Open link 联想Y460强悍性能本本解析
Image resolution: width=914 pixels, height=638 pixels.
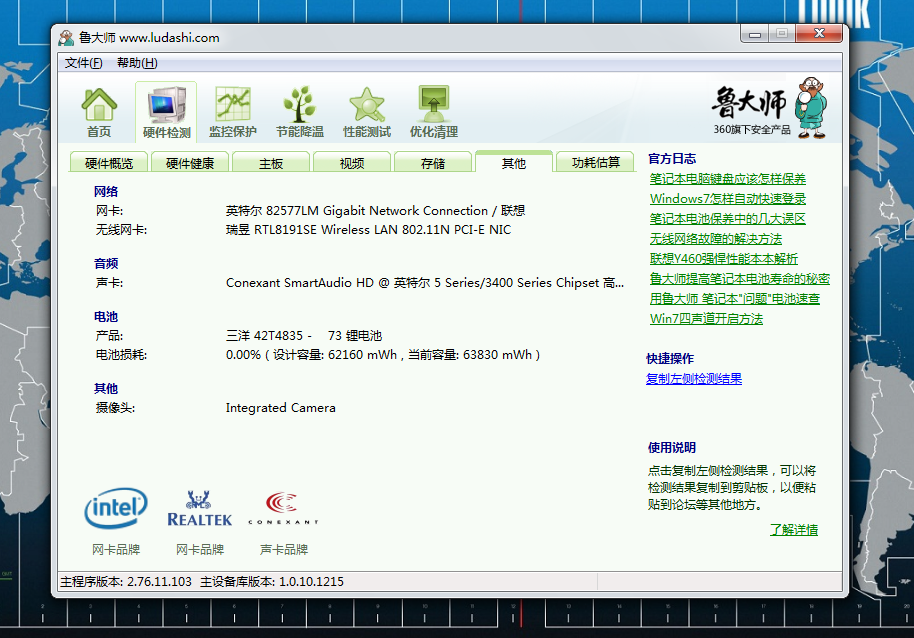(x=723, y=259)
